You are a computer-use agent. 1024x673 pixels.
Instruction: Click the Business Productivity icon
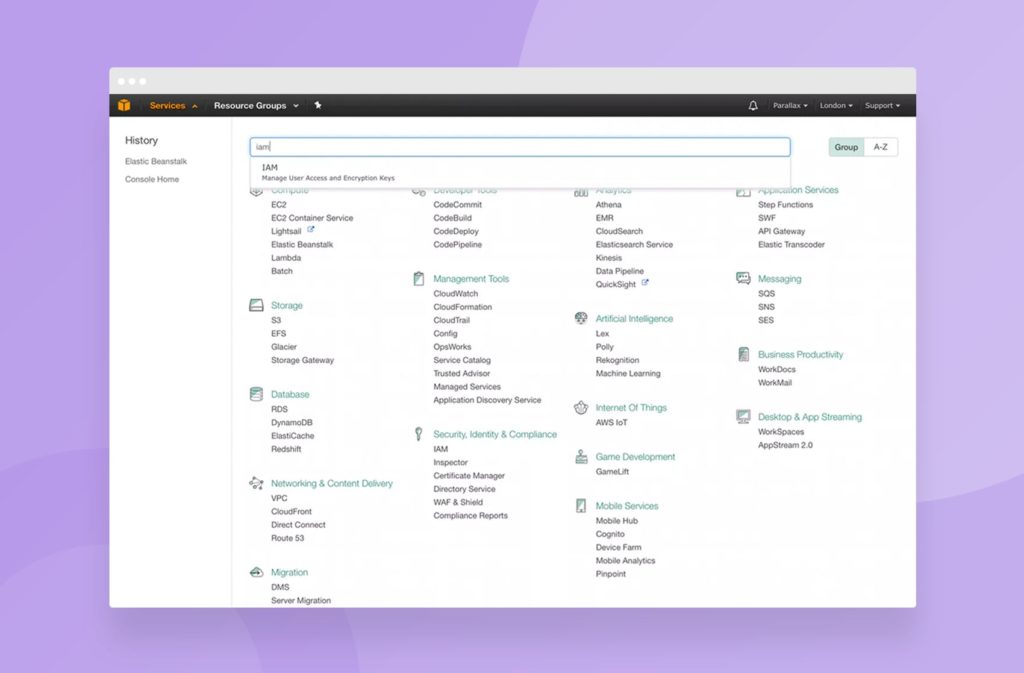743,354
